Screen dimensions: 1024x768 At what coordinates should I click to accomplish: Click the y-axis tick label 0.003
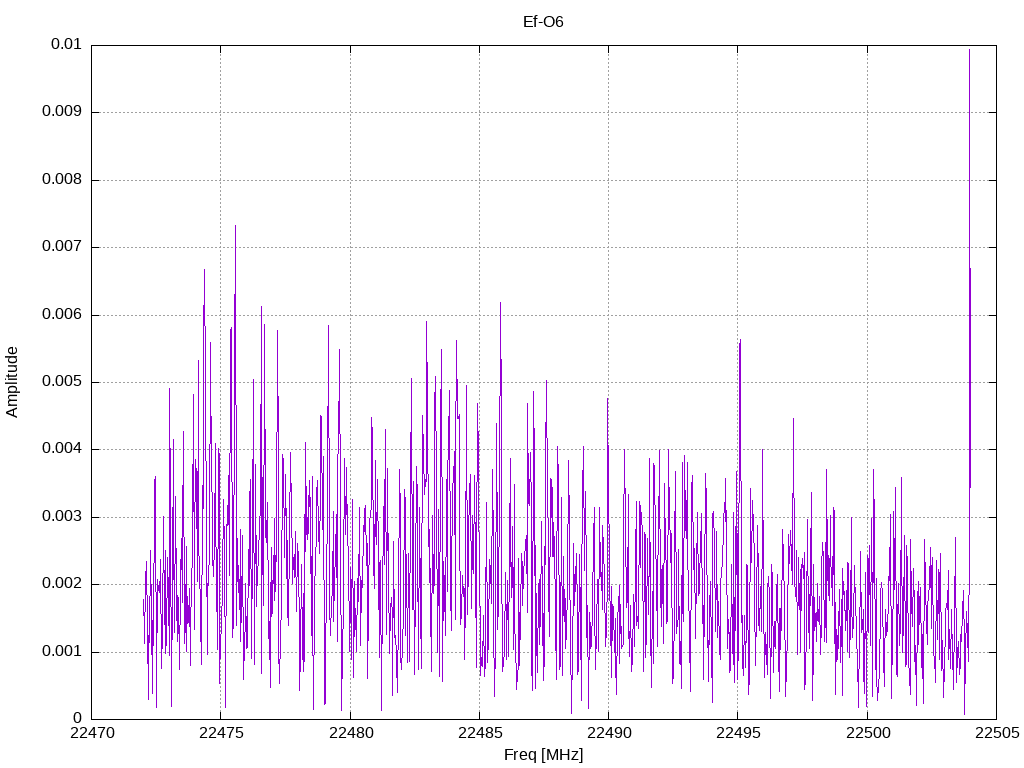[x=62, y=517]
